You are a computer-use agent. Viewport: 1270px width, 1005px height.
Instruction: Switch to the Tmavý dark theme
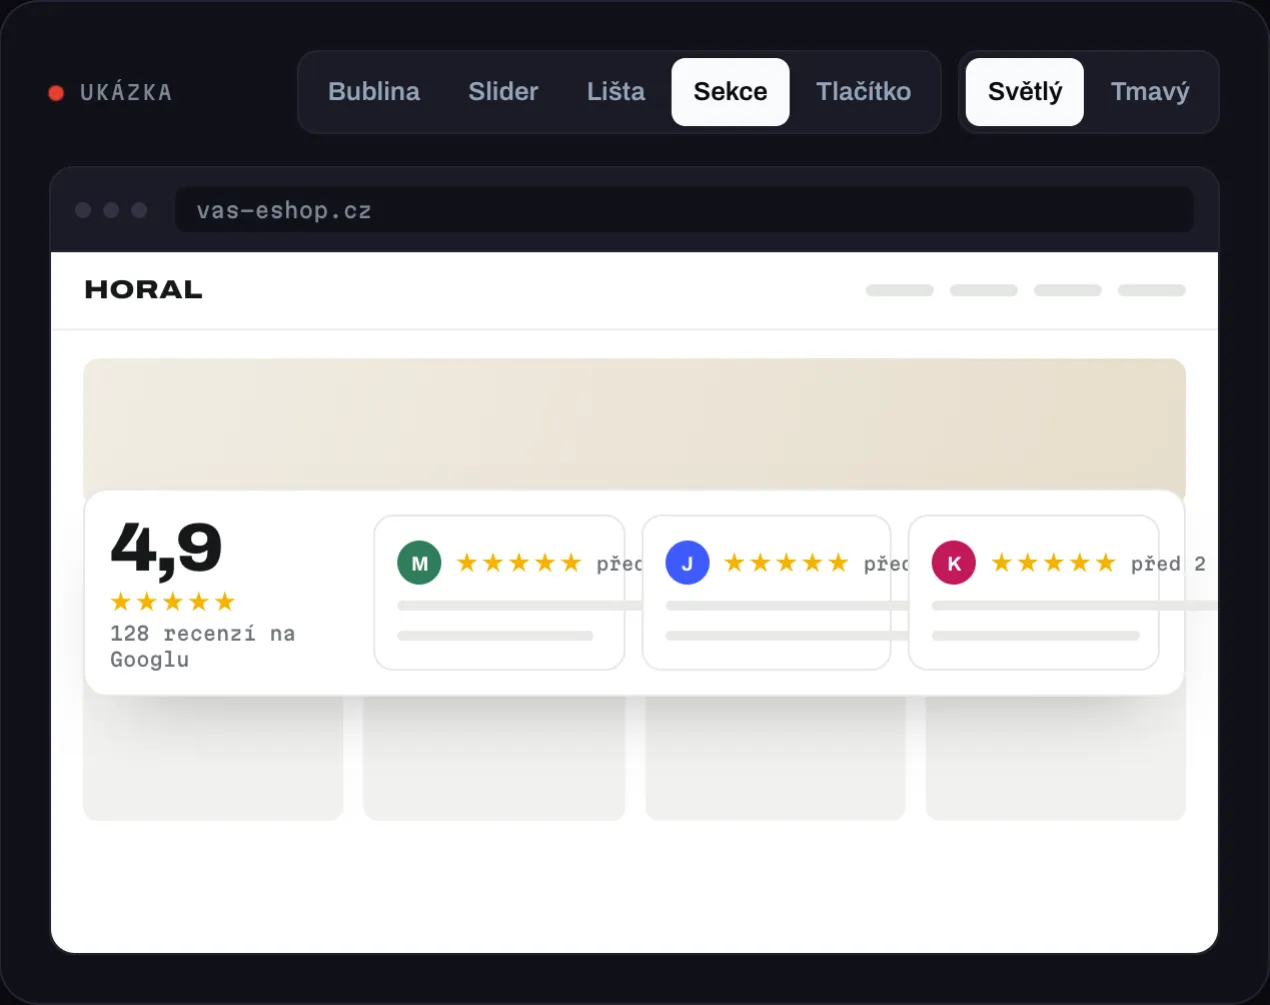click(x=1150, y=92)
